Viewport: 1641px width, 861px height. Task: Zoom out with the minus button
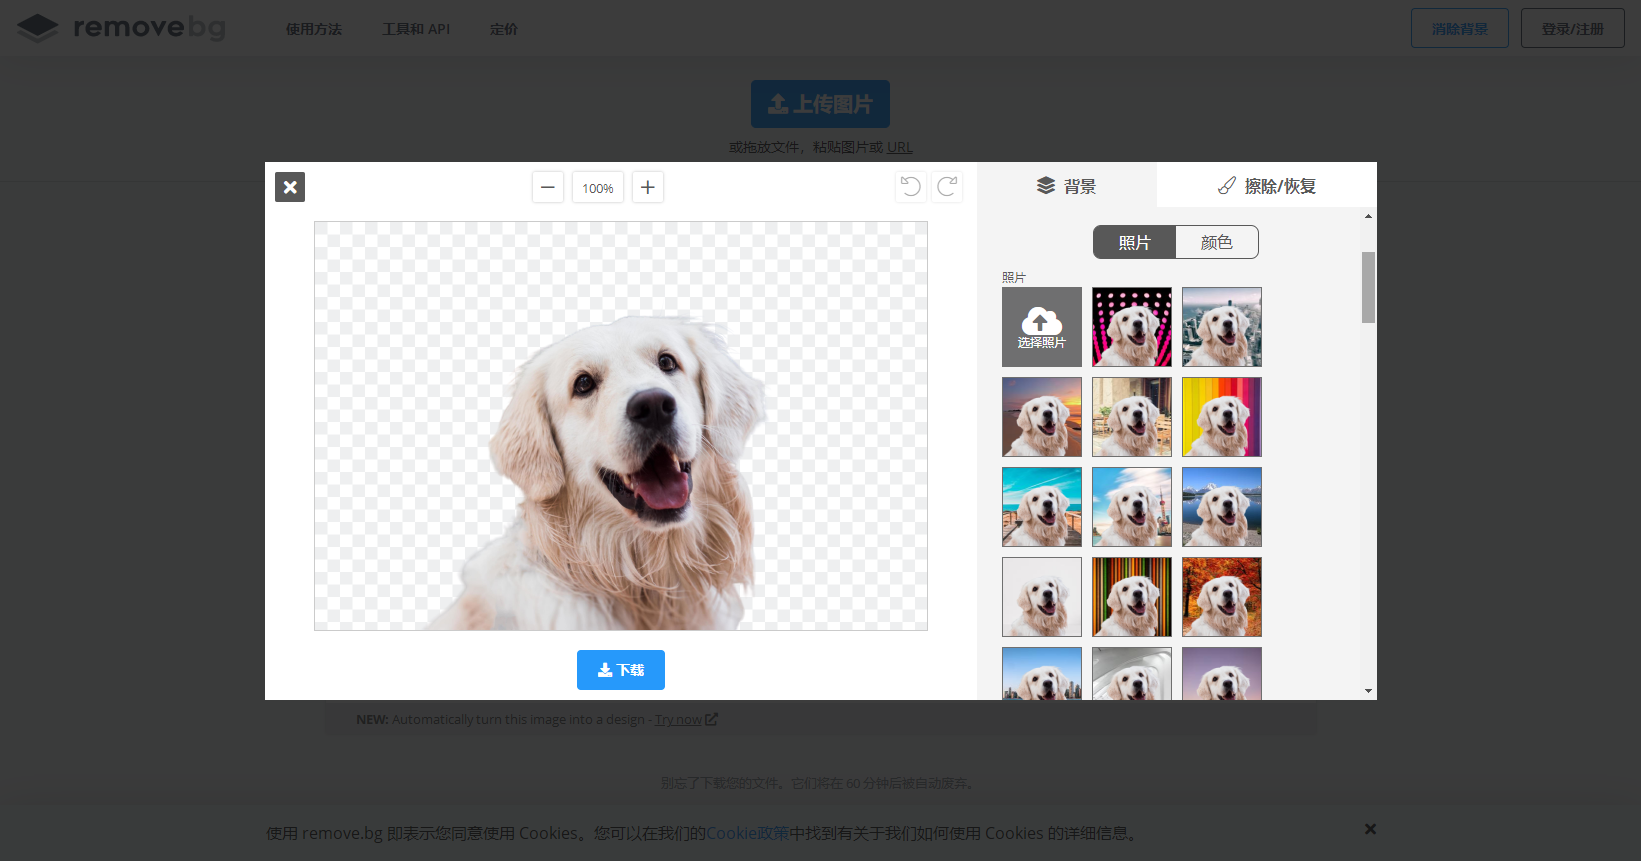click(x=548, y=187)
